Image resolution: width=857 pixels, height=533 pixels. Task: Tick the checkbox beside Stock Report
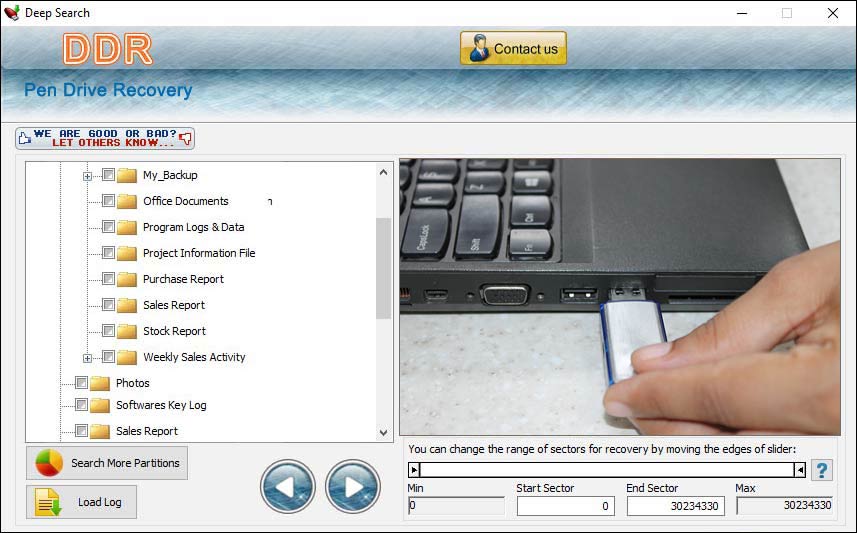click(108, 331)
